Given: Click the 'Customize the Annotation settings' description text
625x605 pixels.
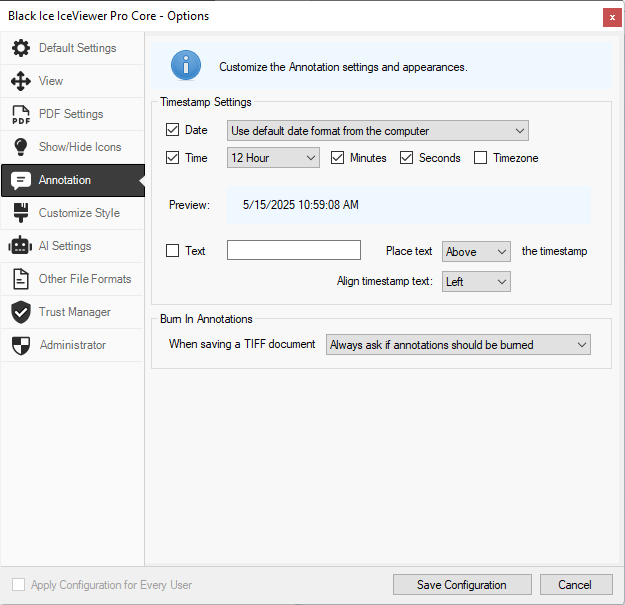Looking at the screenshot, I should pyautogui.click(x=343, y=67).
